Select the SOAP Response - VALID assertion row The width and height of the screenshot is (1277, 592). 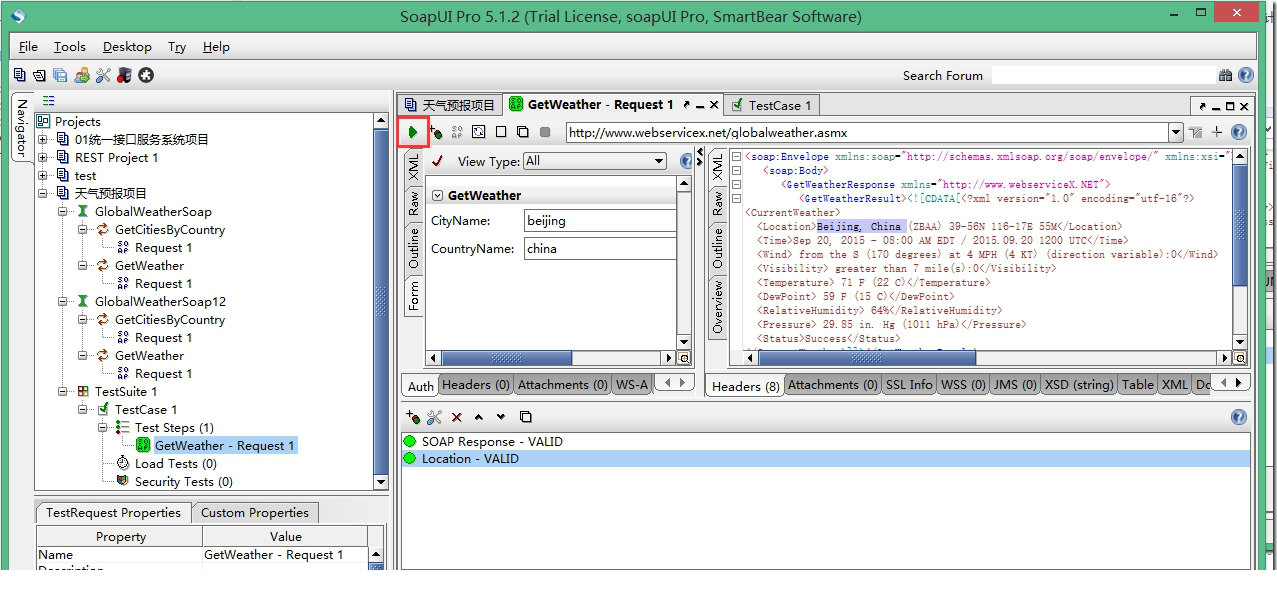tap(825, 442)
